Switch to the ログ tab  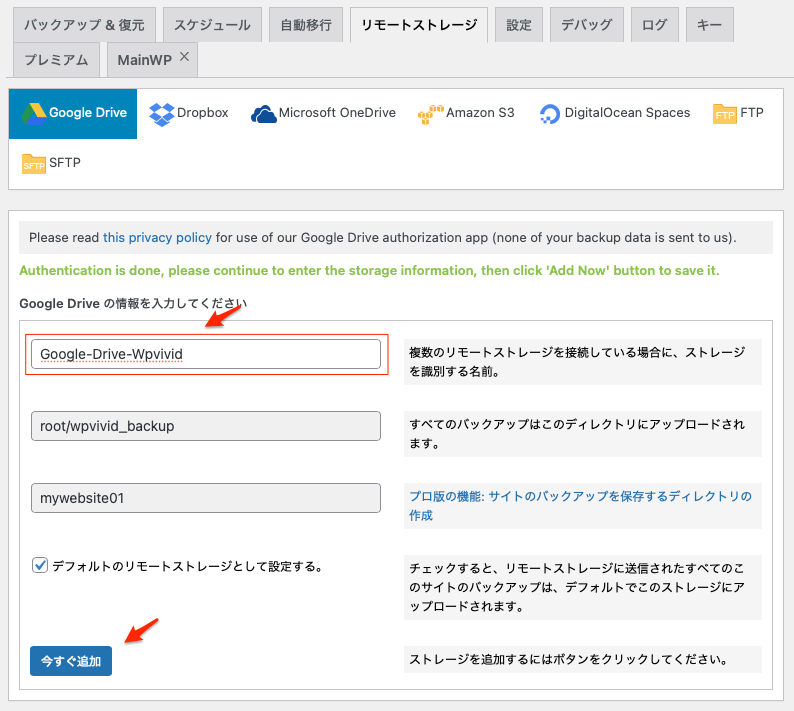654,25
